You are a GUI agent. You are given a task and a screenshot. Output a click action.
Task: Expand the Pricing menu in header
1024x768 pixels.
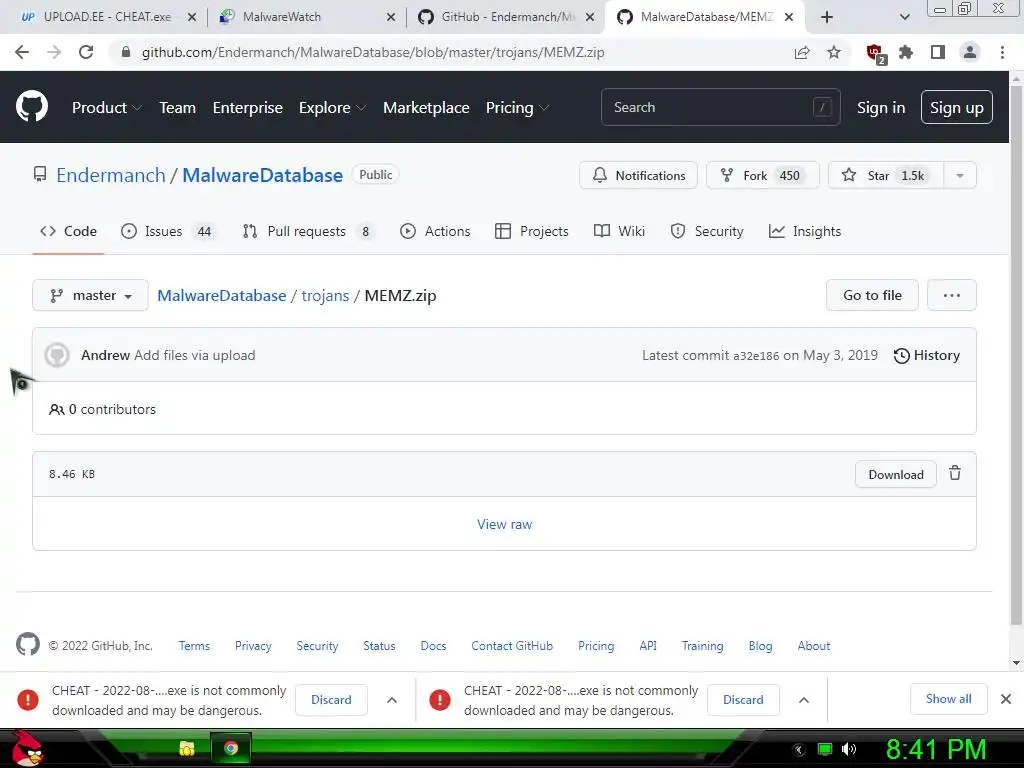[x=517, y=108]
